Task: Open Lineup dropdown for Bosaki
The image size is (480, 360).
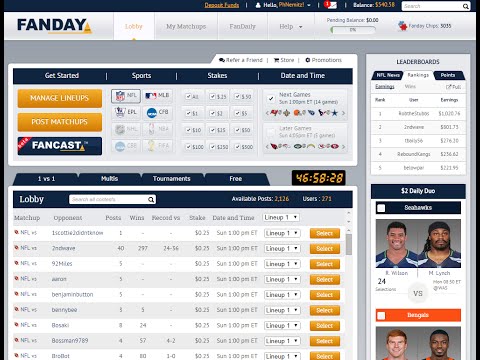Action: 282,325
